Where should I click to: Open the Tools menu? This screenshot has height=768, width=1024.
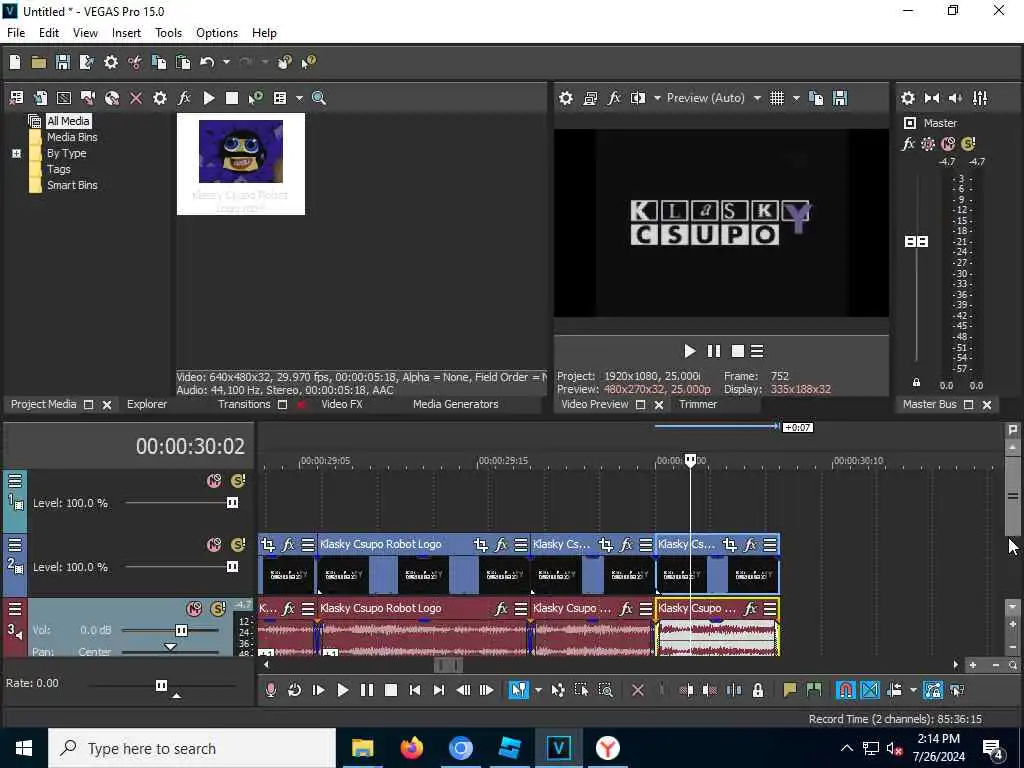click(x=168, y=33)
